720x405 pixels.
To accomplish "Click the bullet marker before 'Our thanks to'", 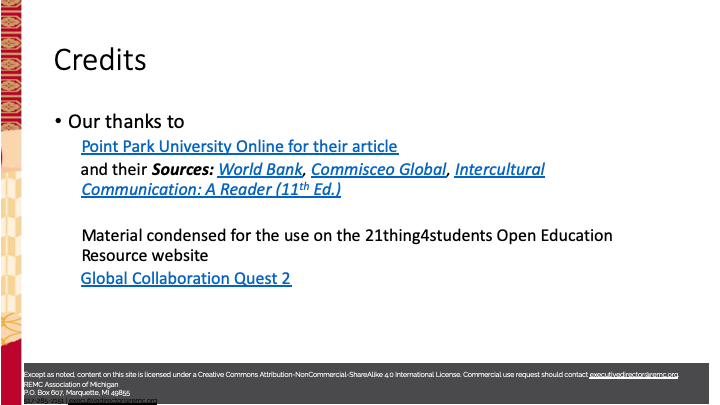I will click(x=58, y=122).
